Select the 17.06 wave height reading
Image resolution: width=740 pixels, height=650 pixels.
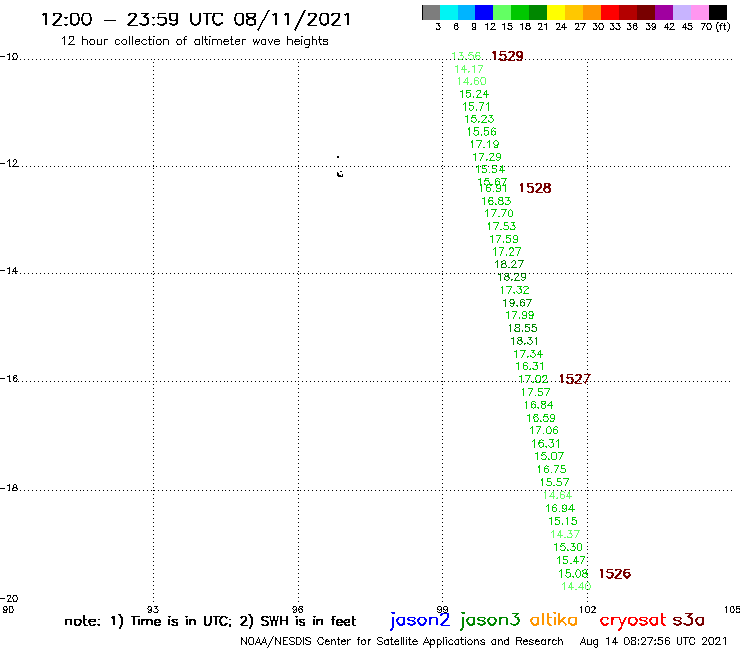(544, 430)
